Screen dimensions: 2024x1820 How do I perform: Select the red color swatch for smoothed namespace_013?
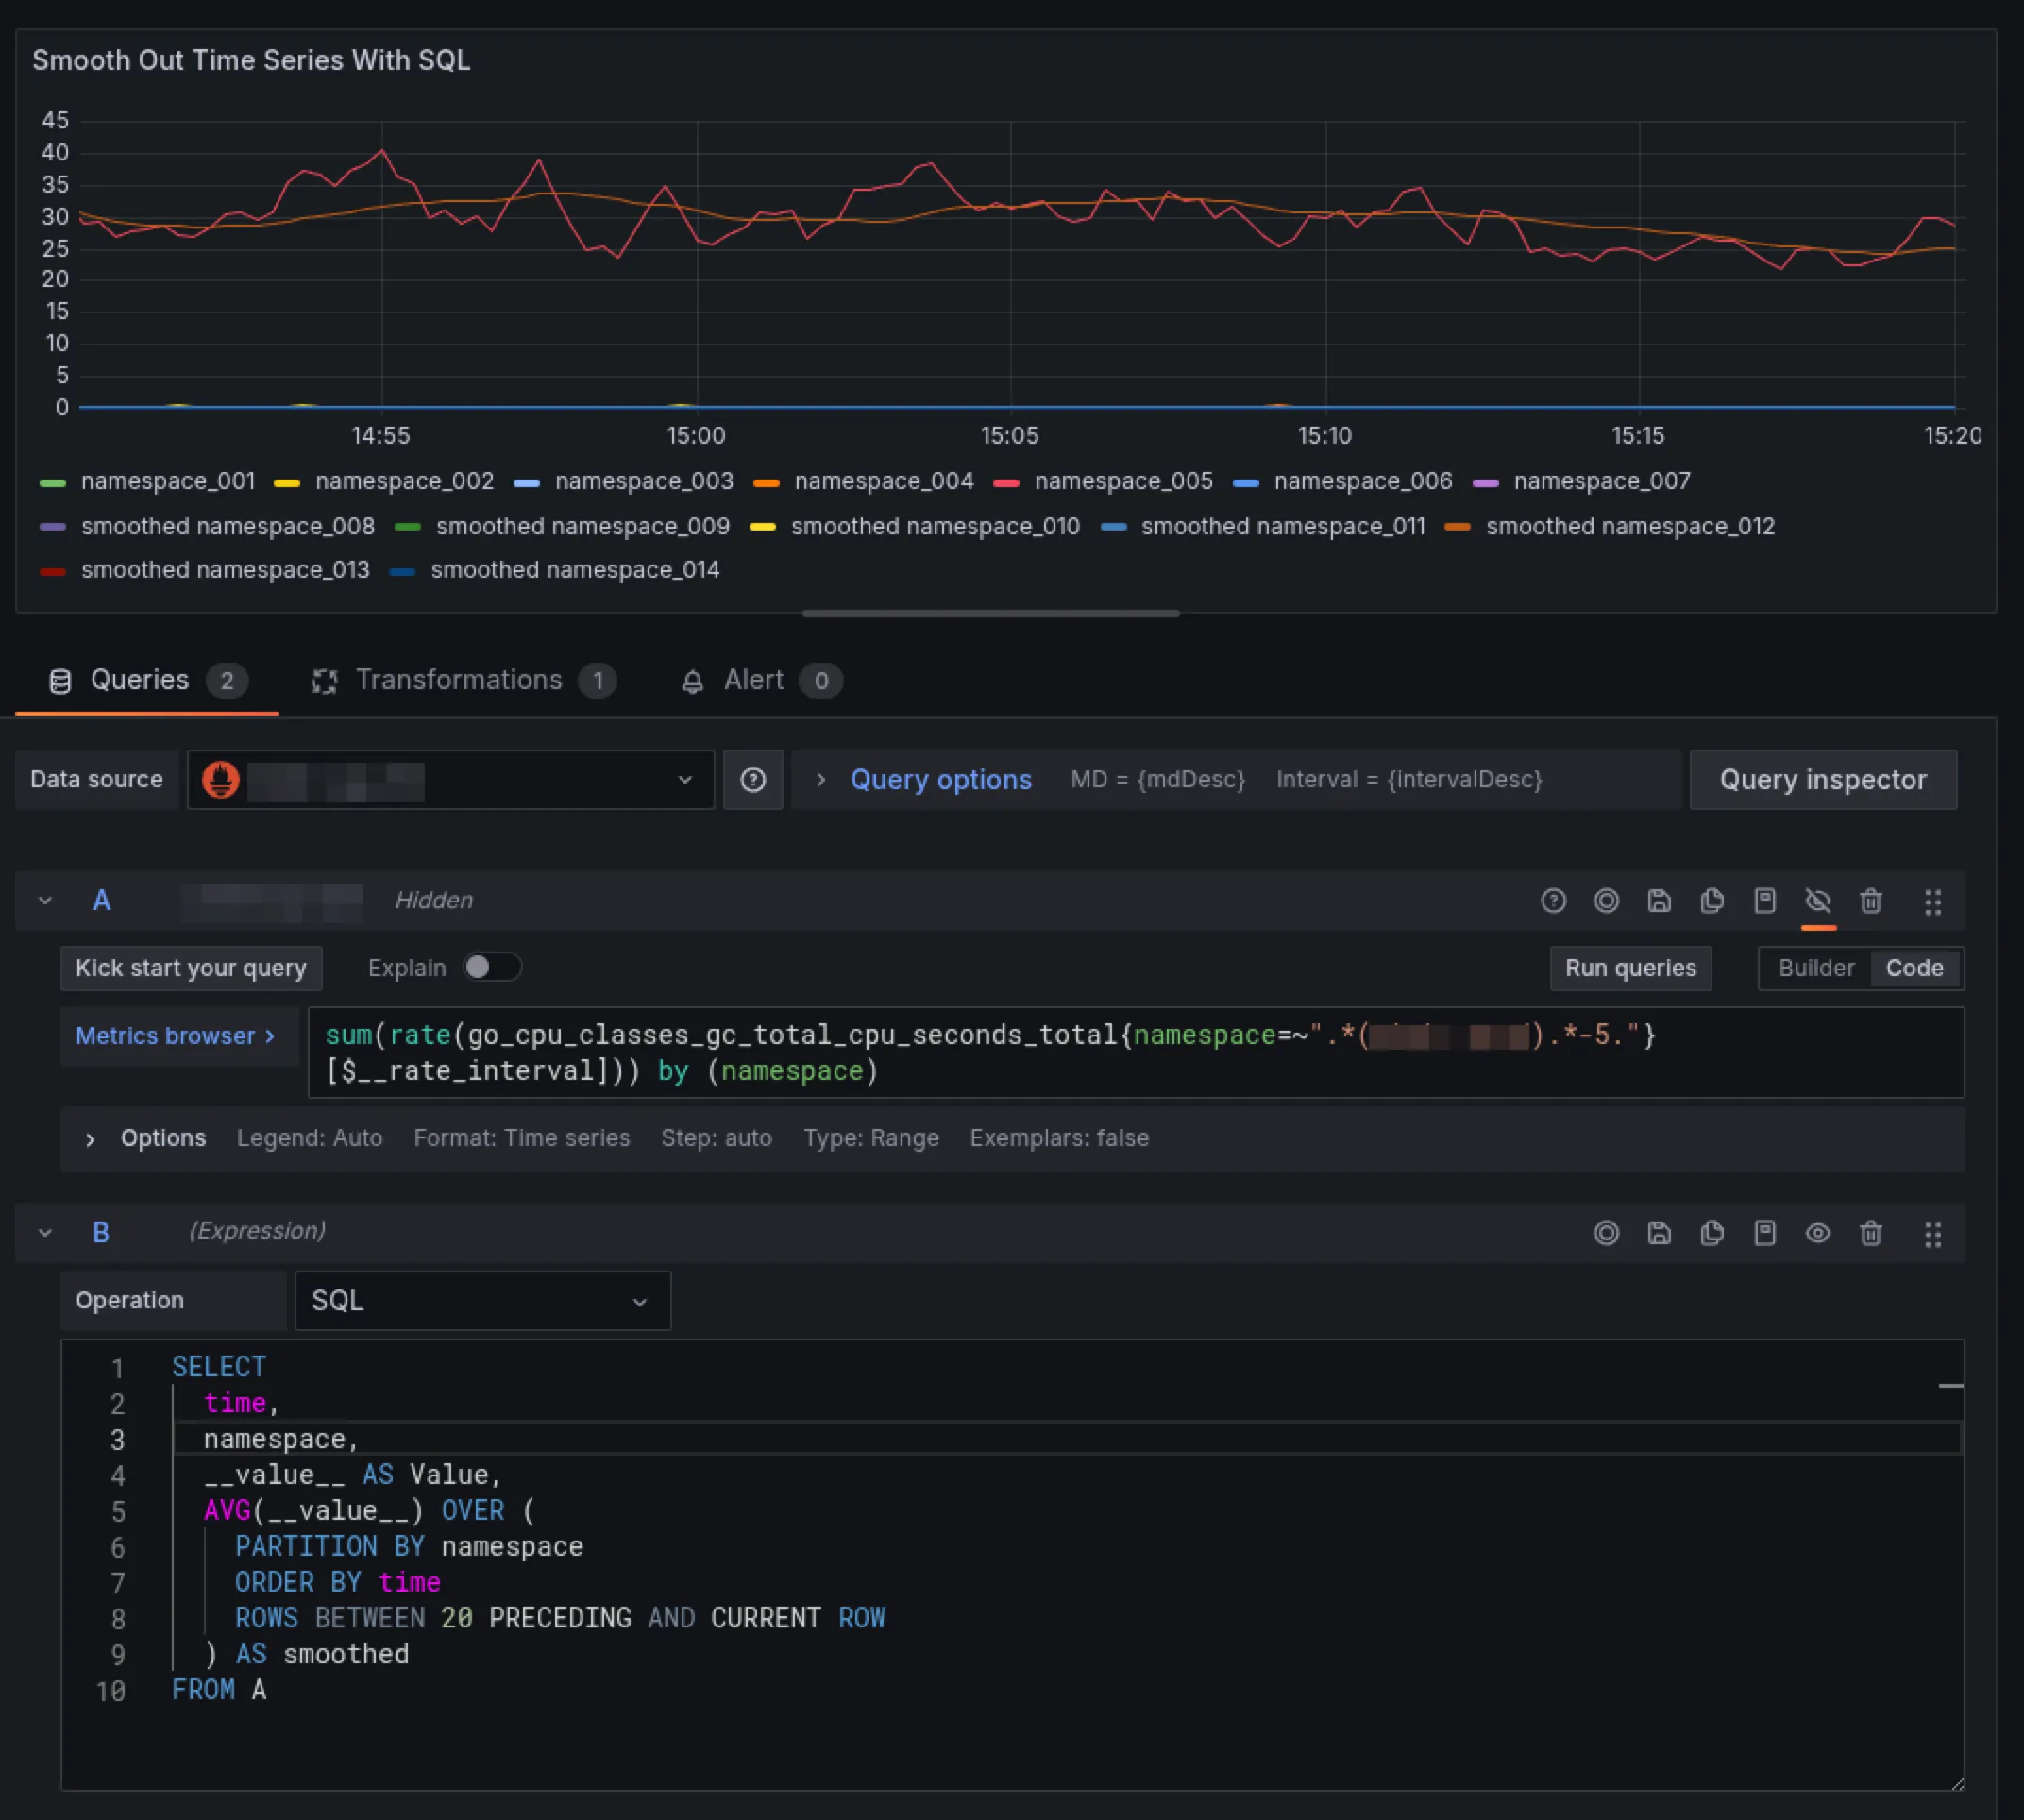(x=52, y=570)
